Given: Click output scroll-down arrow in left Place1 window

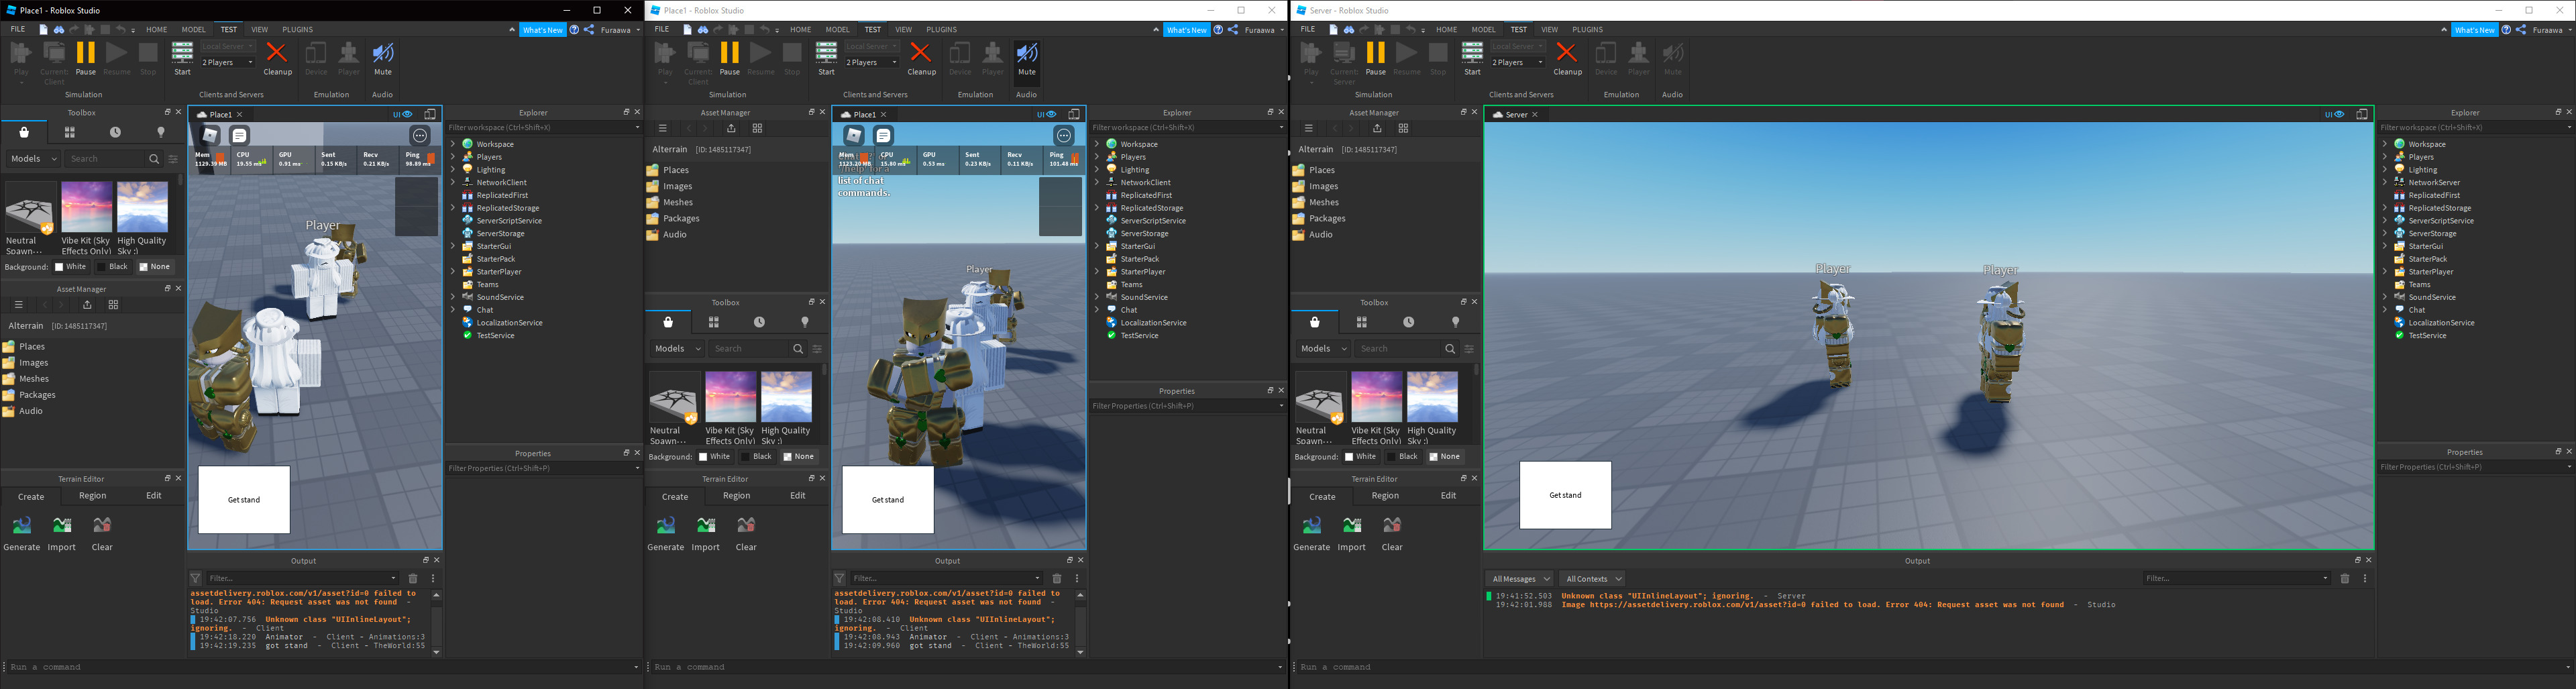Looking at the screenshot, I should pyautogui.click(x=436, y=652).
